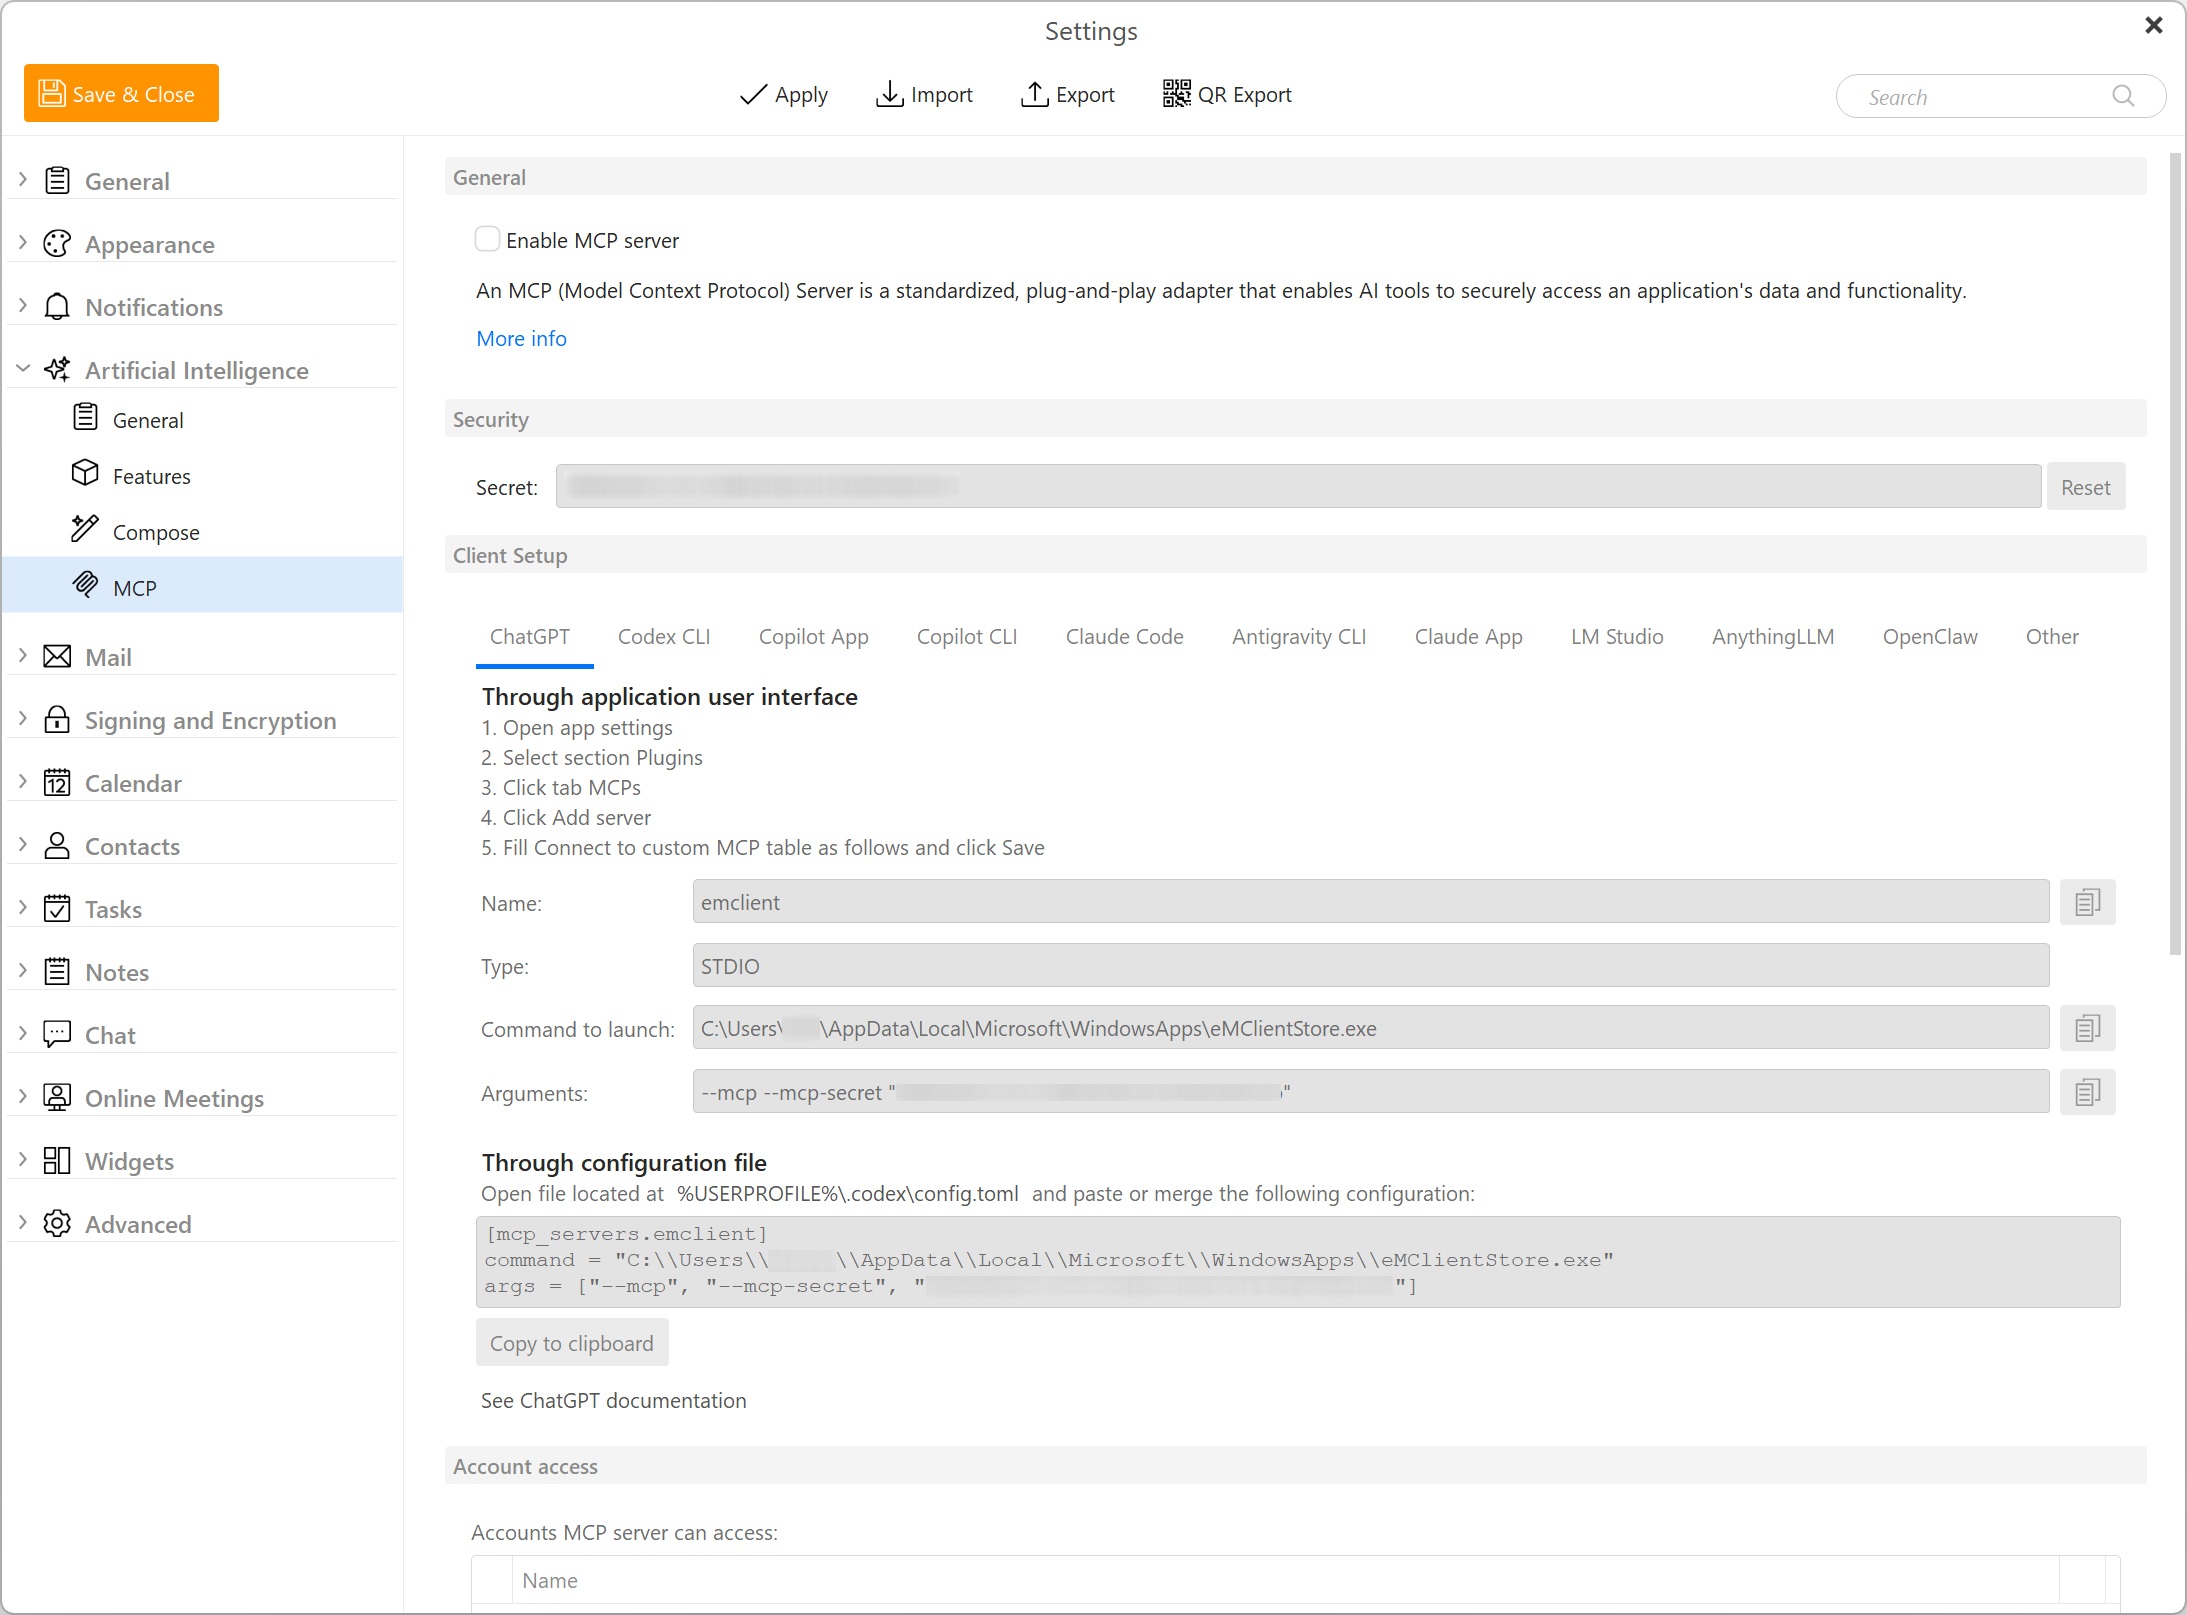Expand the Mail section chevron
Screen dimensions: 2187x1615
(23, 656)
